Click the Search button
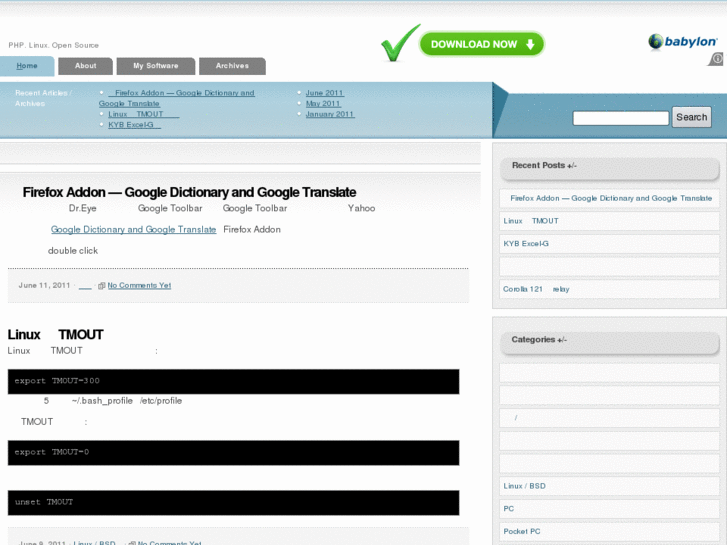The image size is (727, 545). pyautogui.click(x=691, y=117)
